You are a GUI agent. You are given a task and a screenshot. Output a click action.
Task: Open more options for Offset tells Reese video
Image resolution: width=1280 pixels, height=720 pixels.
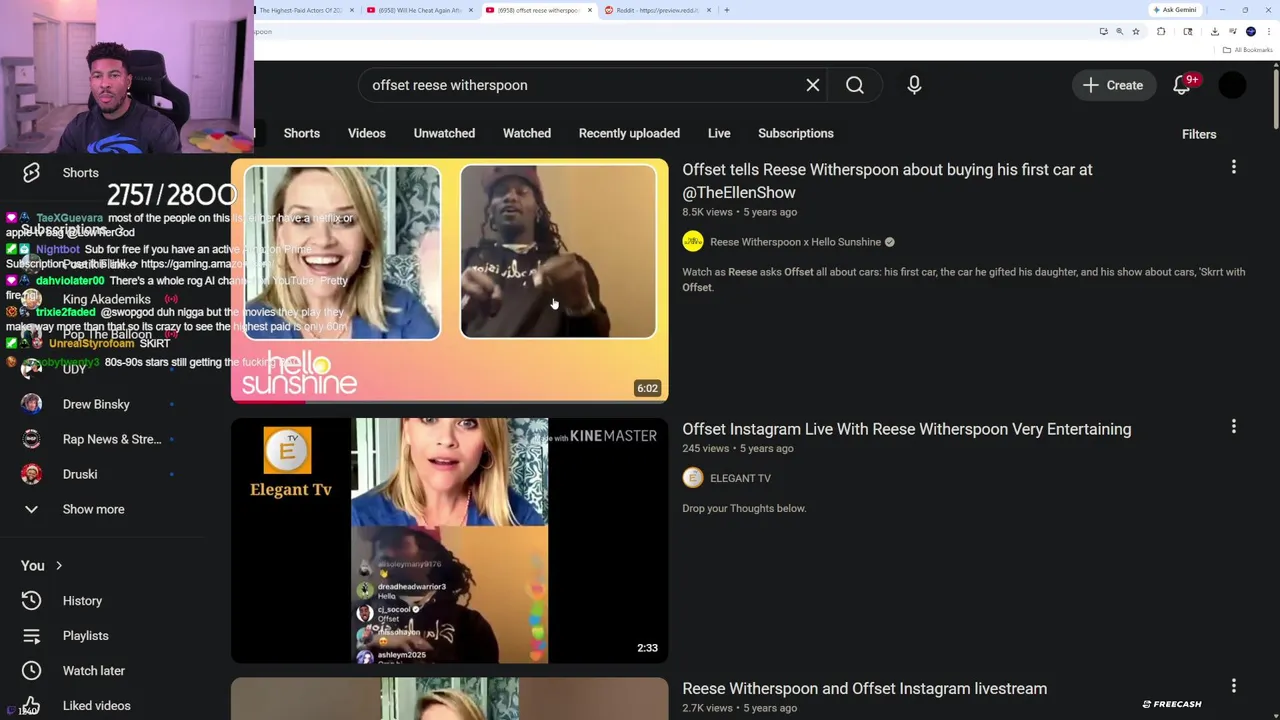[1233, 167]
